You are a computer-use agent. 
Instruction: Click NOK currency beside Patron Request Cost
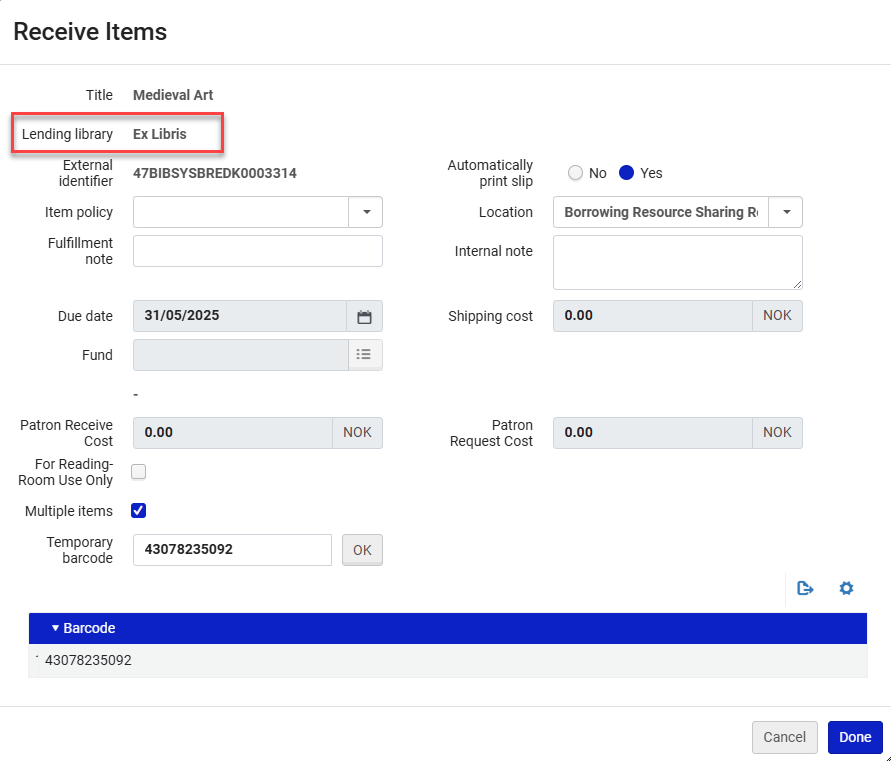777,433
